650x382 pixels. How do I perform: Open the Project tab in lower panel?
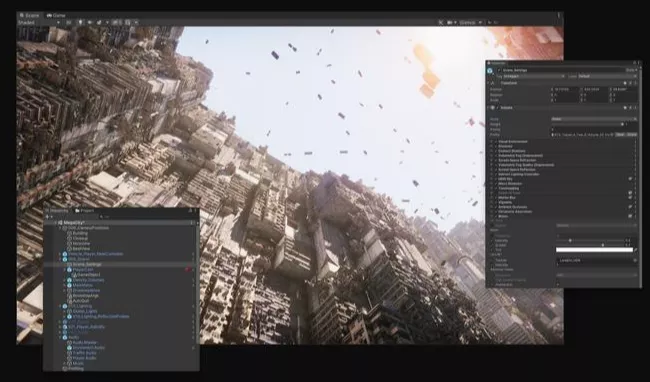pos(85,211)
